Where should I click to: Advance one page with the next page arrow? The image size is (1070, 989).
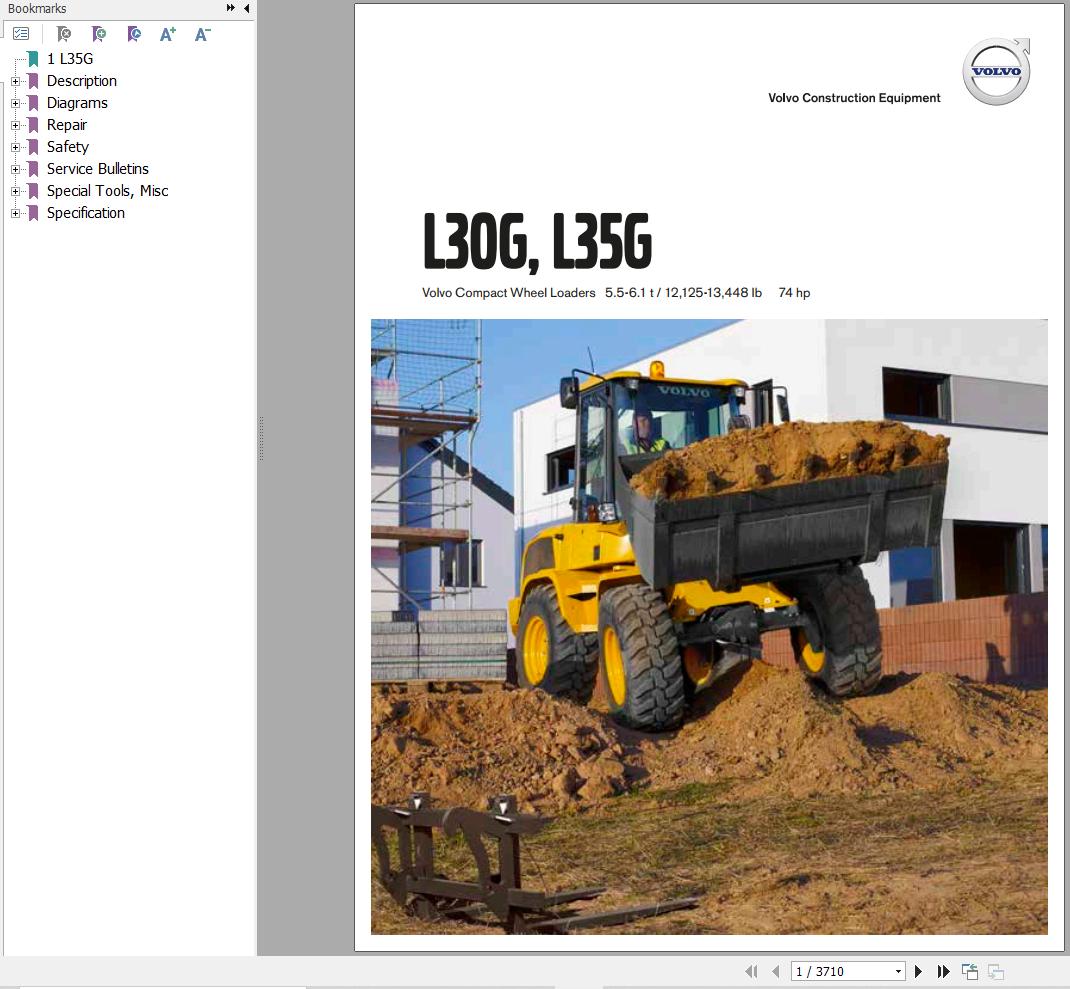pos(918,970)
